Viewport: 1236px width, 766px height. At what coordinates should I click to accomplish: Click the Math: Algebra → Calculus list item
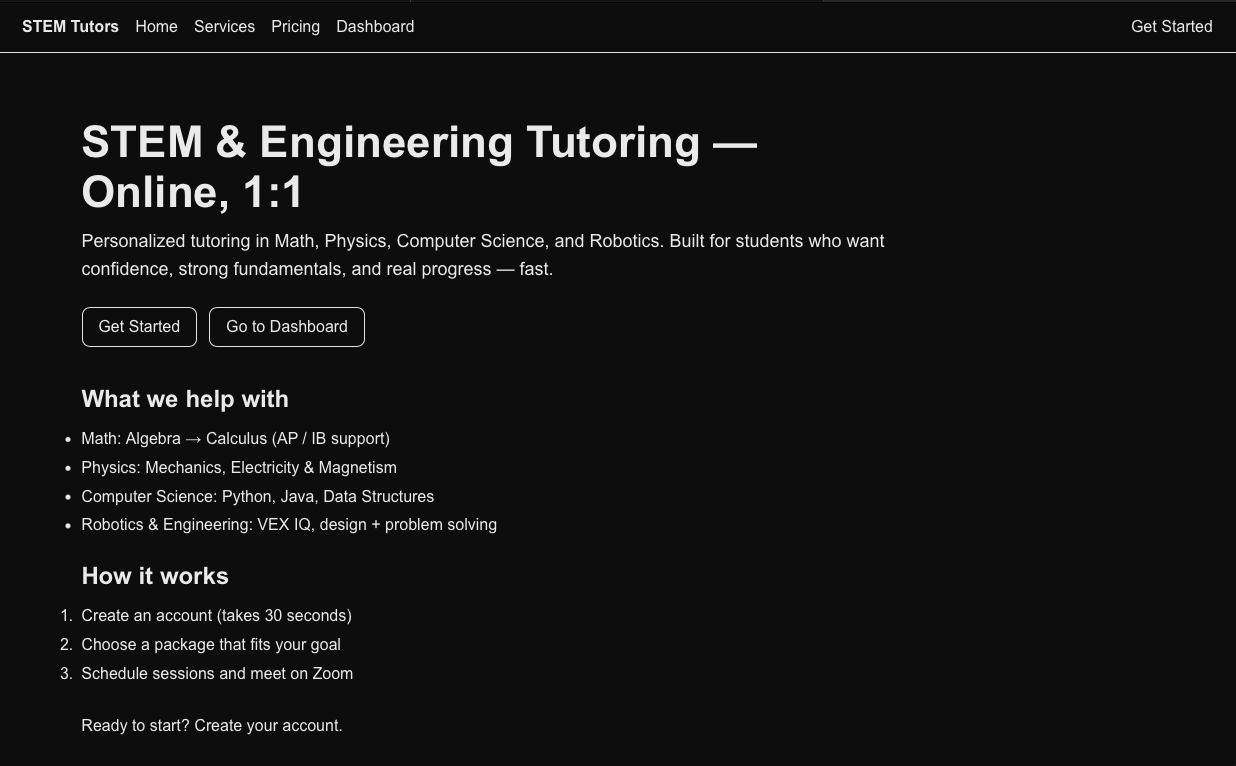(235, 439)
